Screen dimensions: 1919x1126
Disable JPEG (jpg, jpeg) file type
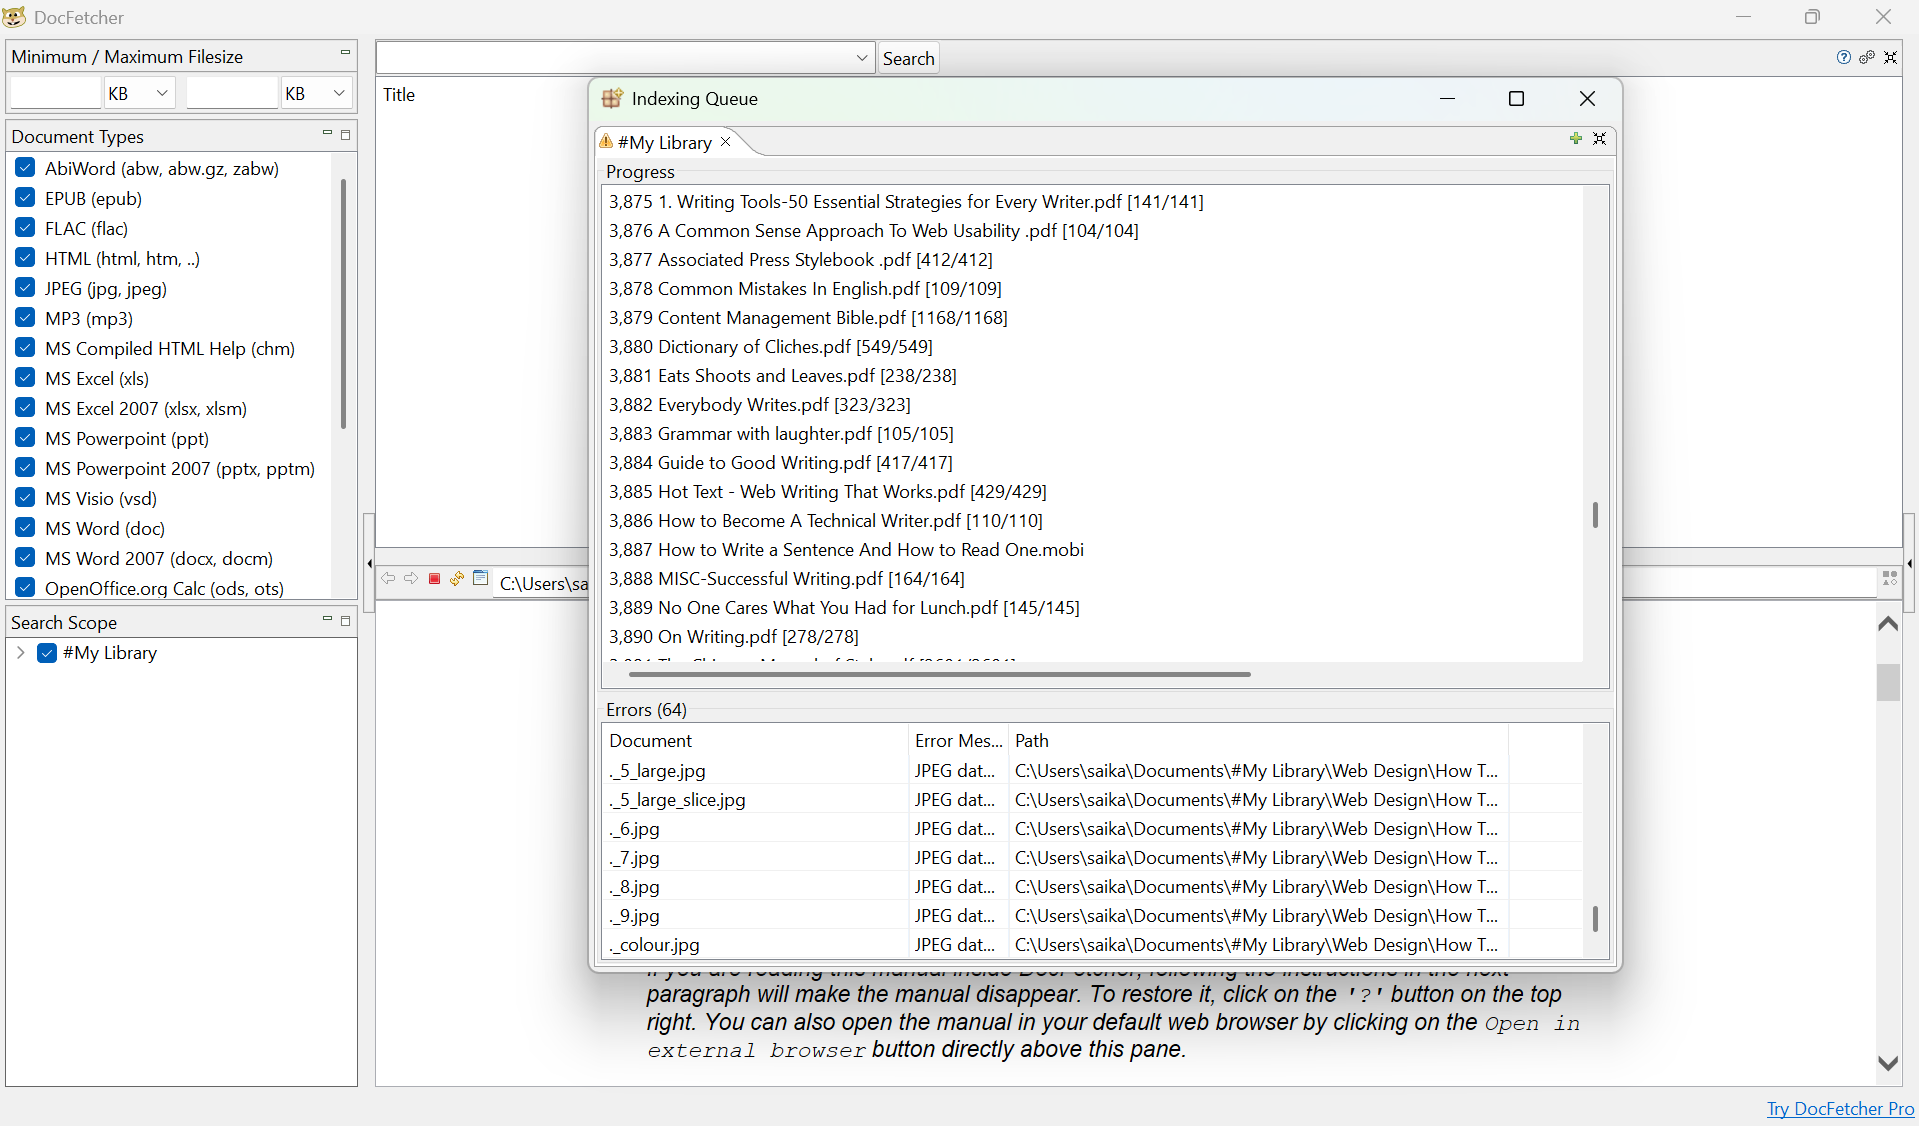pyautogui.click(x=26, y=288)
